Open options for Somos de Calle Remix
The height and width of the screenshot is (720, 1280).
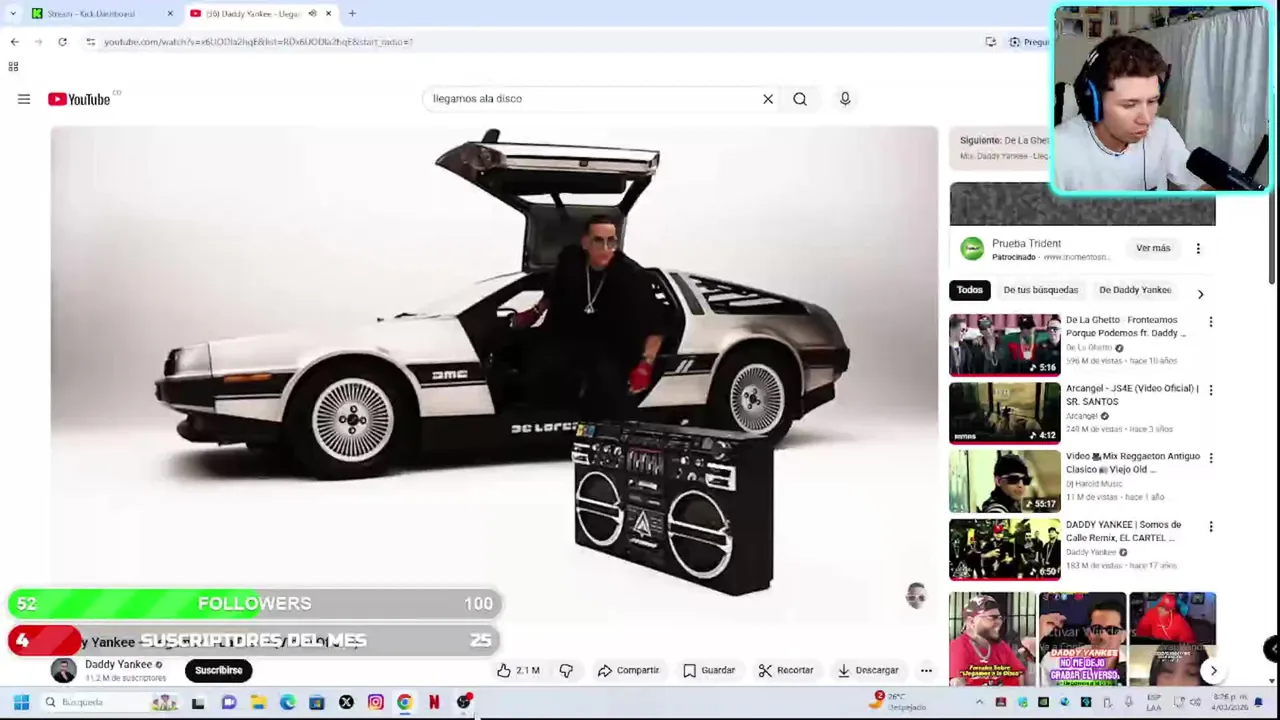[x=1210, y=526]
